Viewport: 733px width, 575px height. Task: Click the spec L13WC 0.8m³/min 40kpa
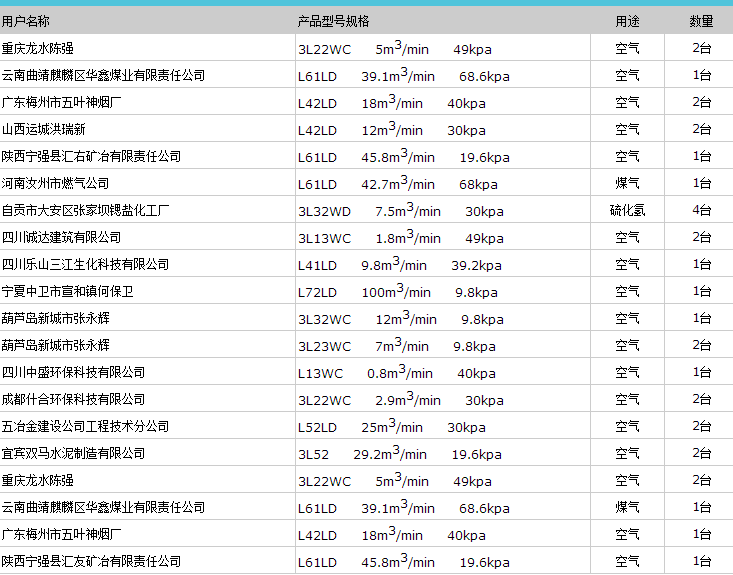point(397,372)
